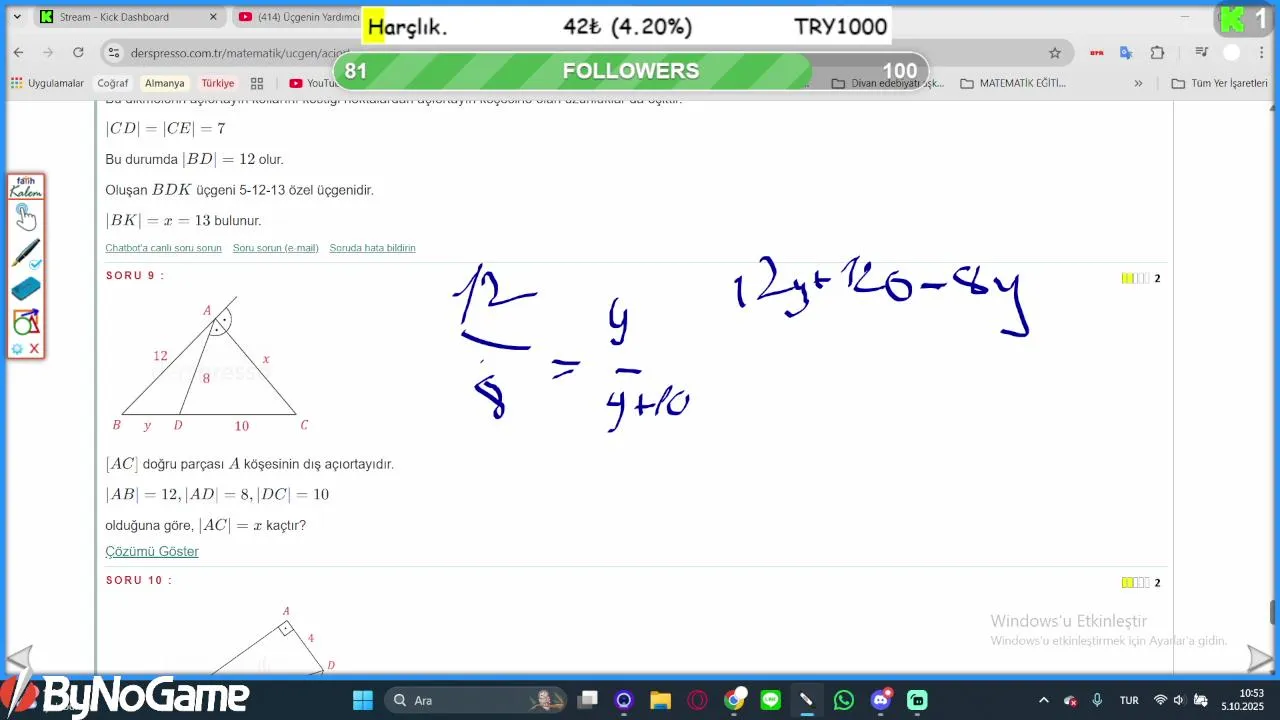Click Chatbot'a canlı soru sorun link
Screen dimensions: 1280x720
[x=163, y=248]
